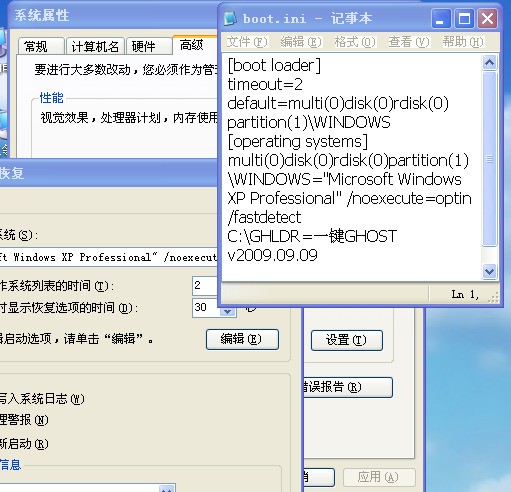The image size is (511, 492).
Task: Click the 设置(T) button in 系统属性
Action: (x=347, y=340)
